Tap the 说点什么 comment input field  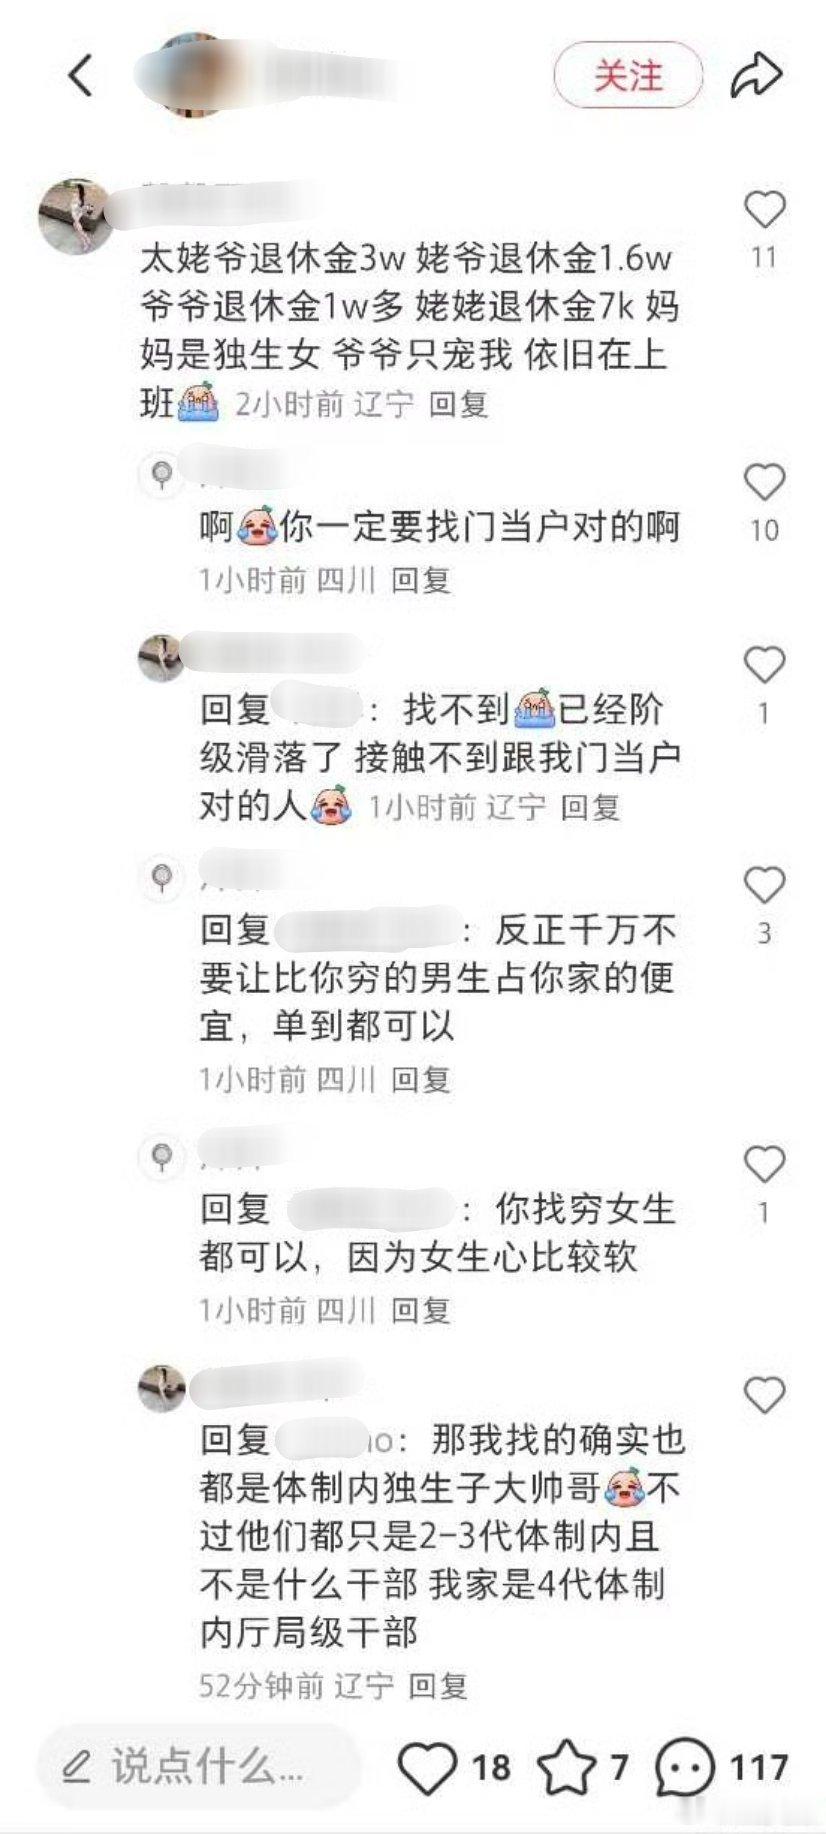pyautogui.click(x=199, y=1768)
